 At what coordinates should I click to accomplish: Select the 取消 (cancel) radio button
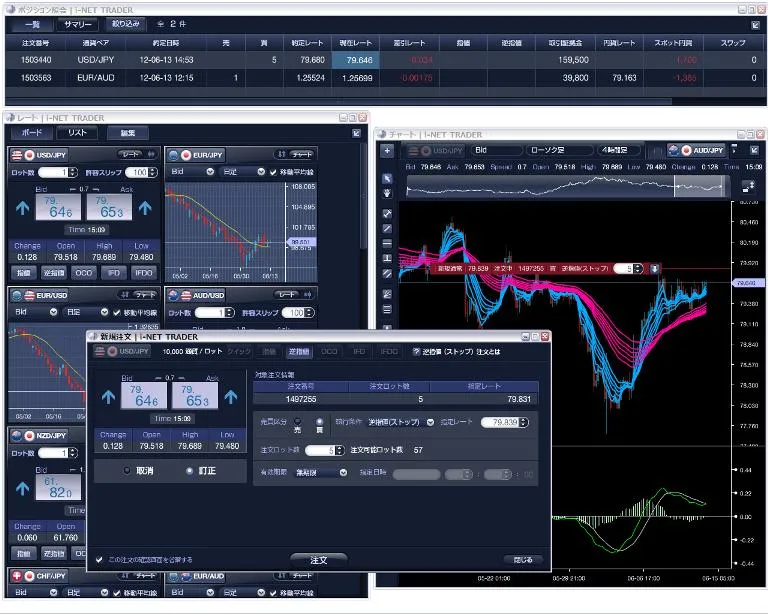point(125,470)
